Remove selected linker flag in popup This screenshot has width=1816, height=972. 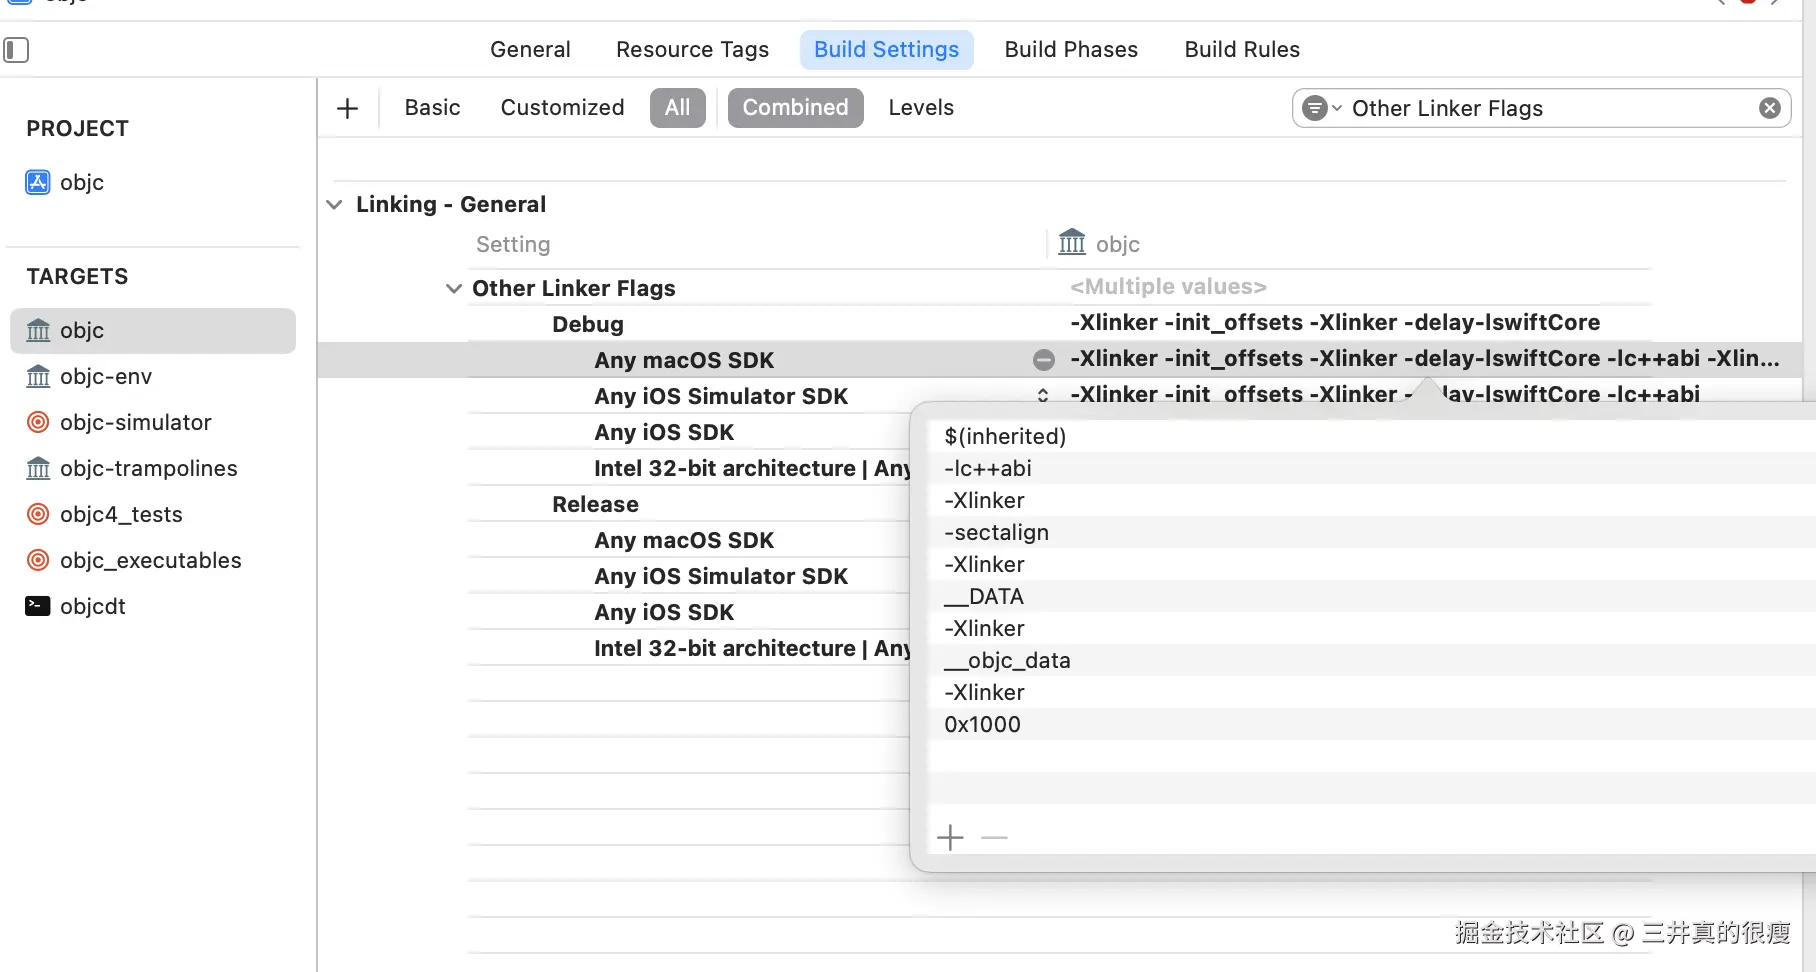[x=994, y=837]
